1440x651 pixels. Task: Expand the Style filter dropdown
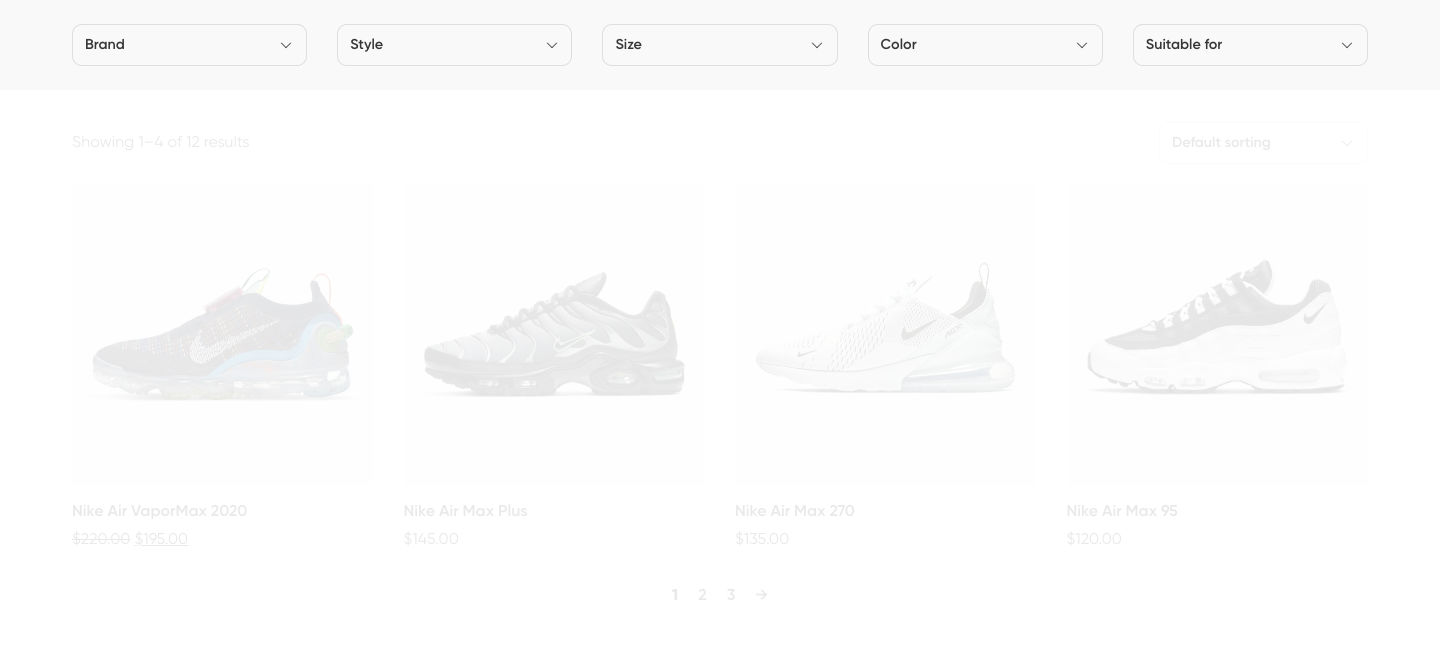(x=453, y=45)
